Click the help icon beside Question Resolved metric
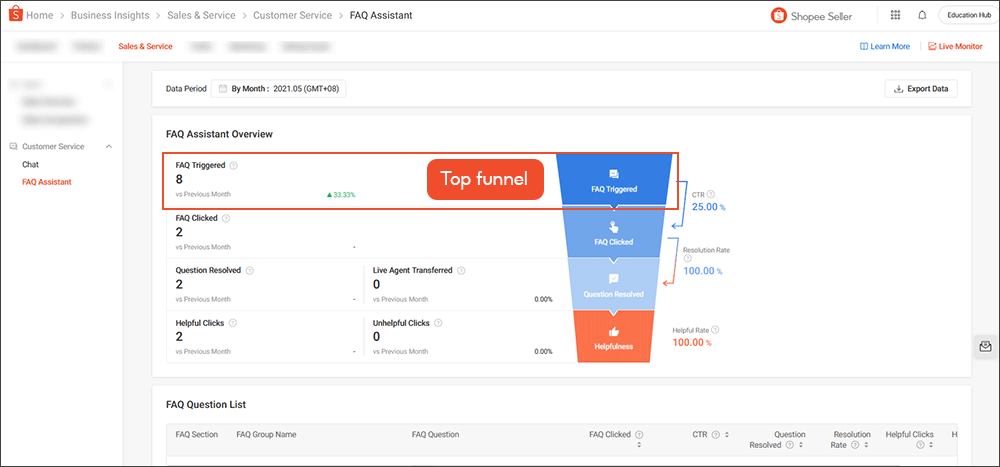Screen dimensions: 1000x467 (x=249, y=271)
